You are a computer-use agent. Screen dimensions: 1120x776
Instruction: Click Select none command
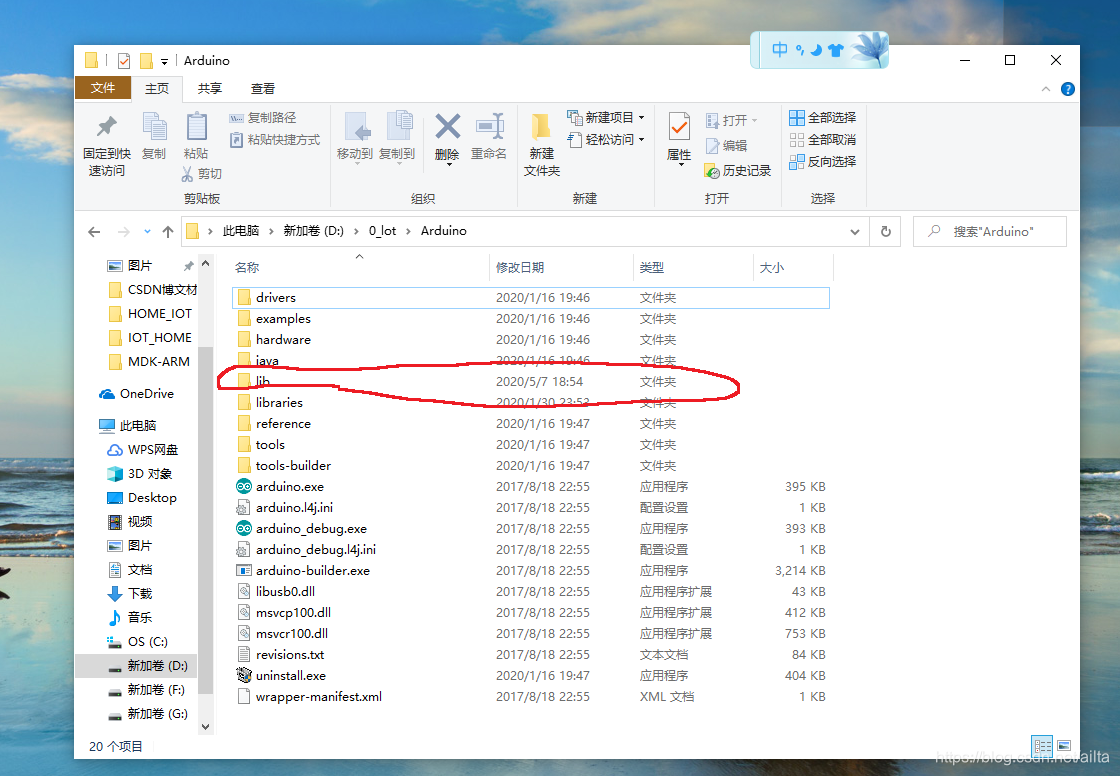[x=823, y=139]
